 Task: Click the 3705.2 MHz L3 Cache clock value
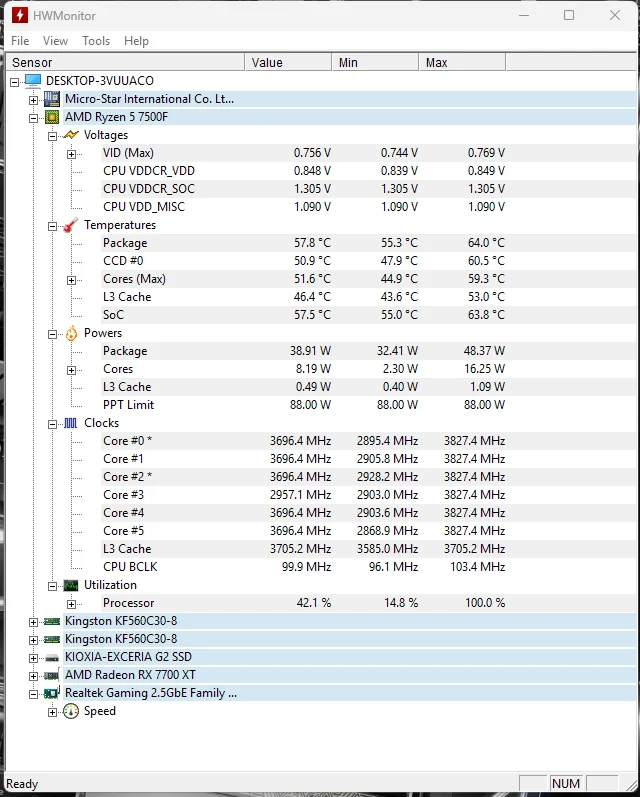[x=300, y=549]
